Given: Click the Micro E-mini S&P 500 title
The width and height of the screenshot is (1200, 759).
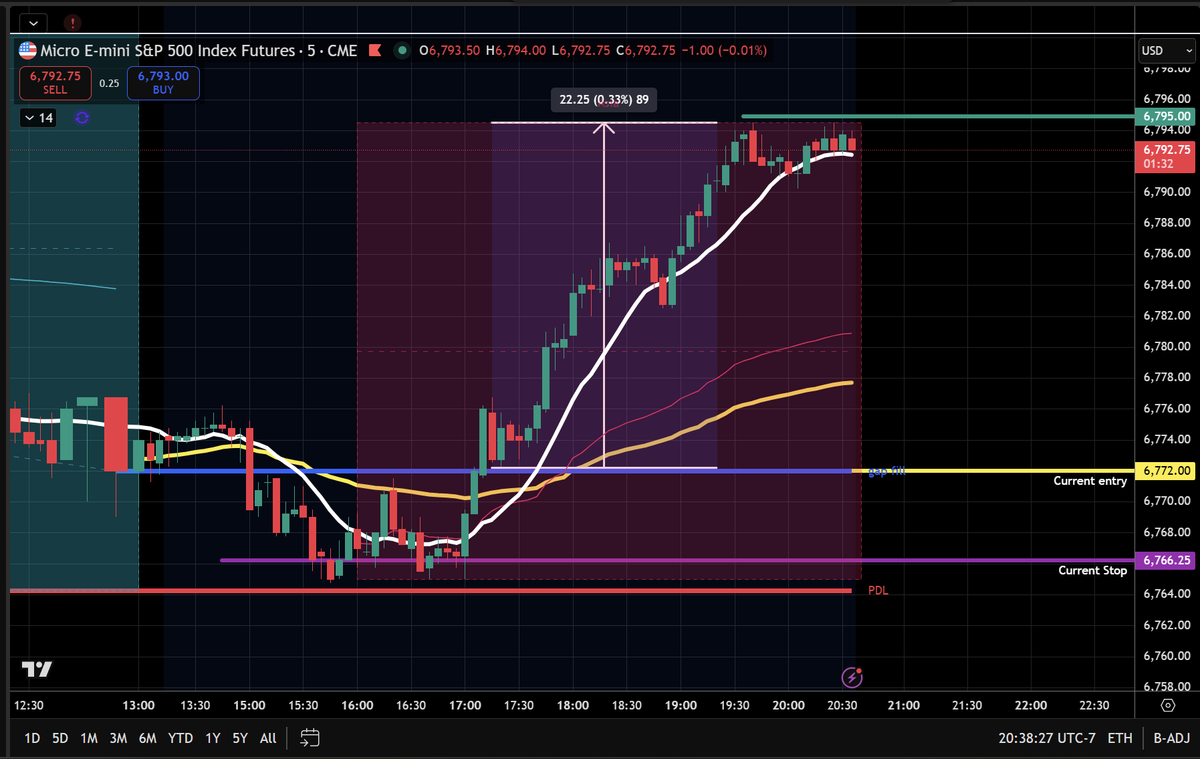Looking at the screenshot, I should point(168,50).
